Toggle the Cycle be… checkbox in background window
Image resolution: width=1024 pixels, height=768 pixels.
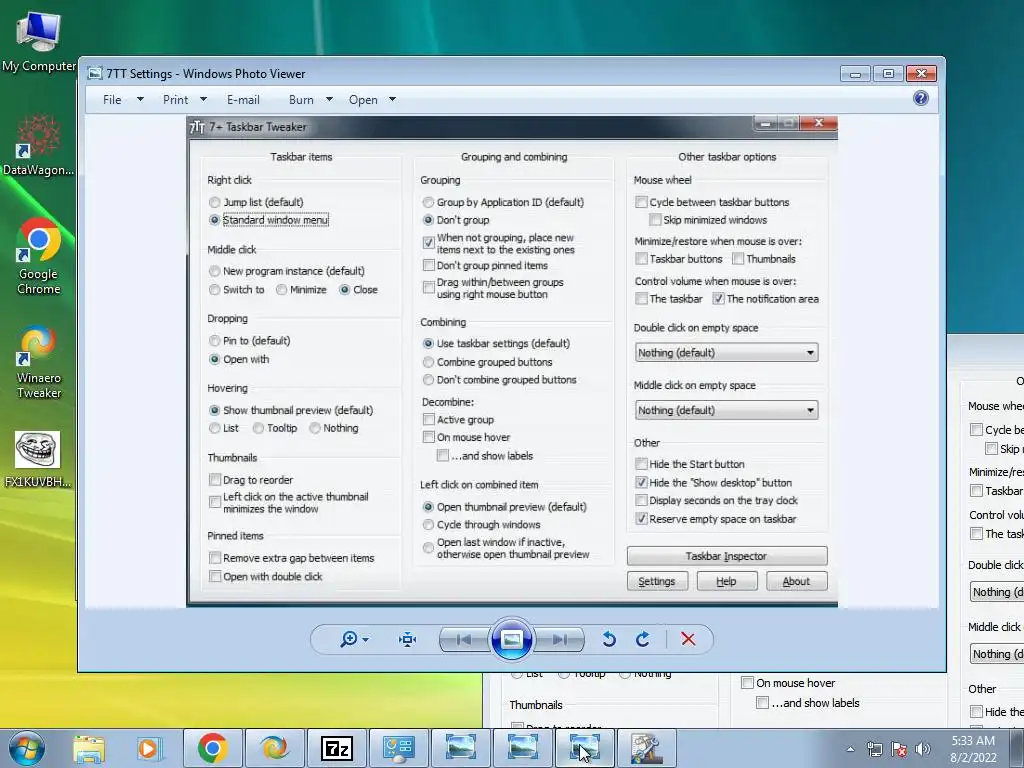click(976, 430)
